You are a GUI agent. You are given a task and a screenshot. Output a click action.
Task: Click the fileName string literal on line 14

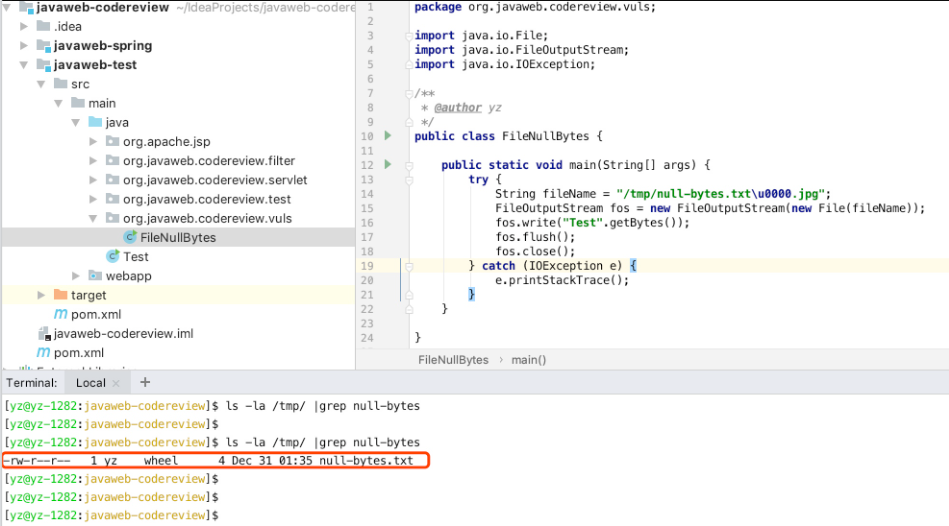pos(720,194)
